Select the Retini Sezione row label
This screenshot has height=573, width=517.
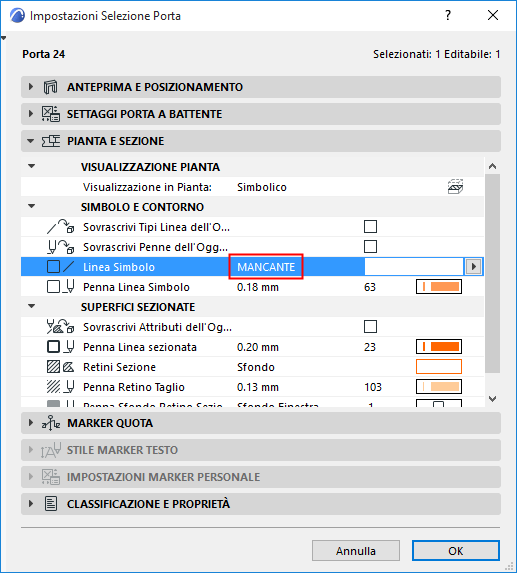pyautogui.click(x=119, y=367)
